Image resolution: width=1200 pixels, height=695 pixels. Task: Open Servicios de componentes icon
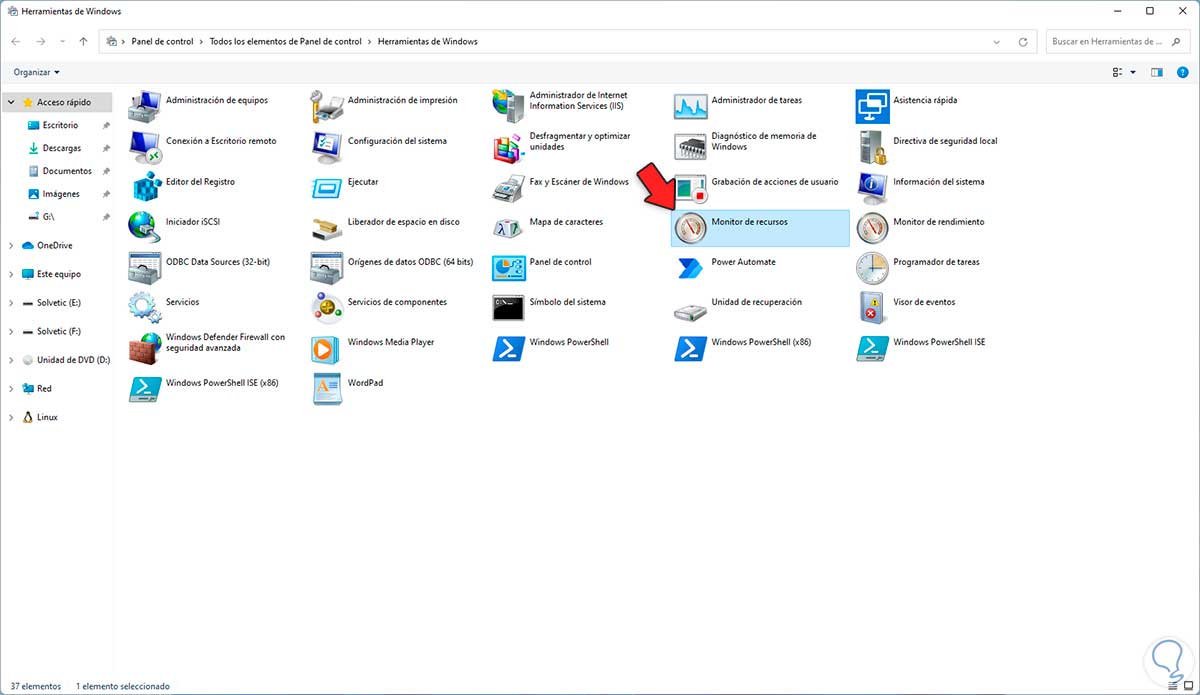[x=327, y=308]
